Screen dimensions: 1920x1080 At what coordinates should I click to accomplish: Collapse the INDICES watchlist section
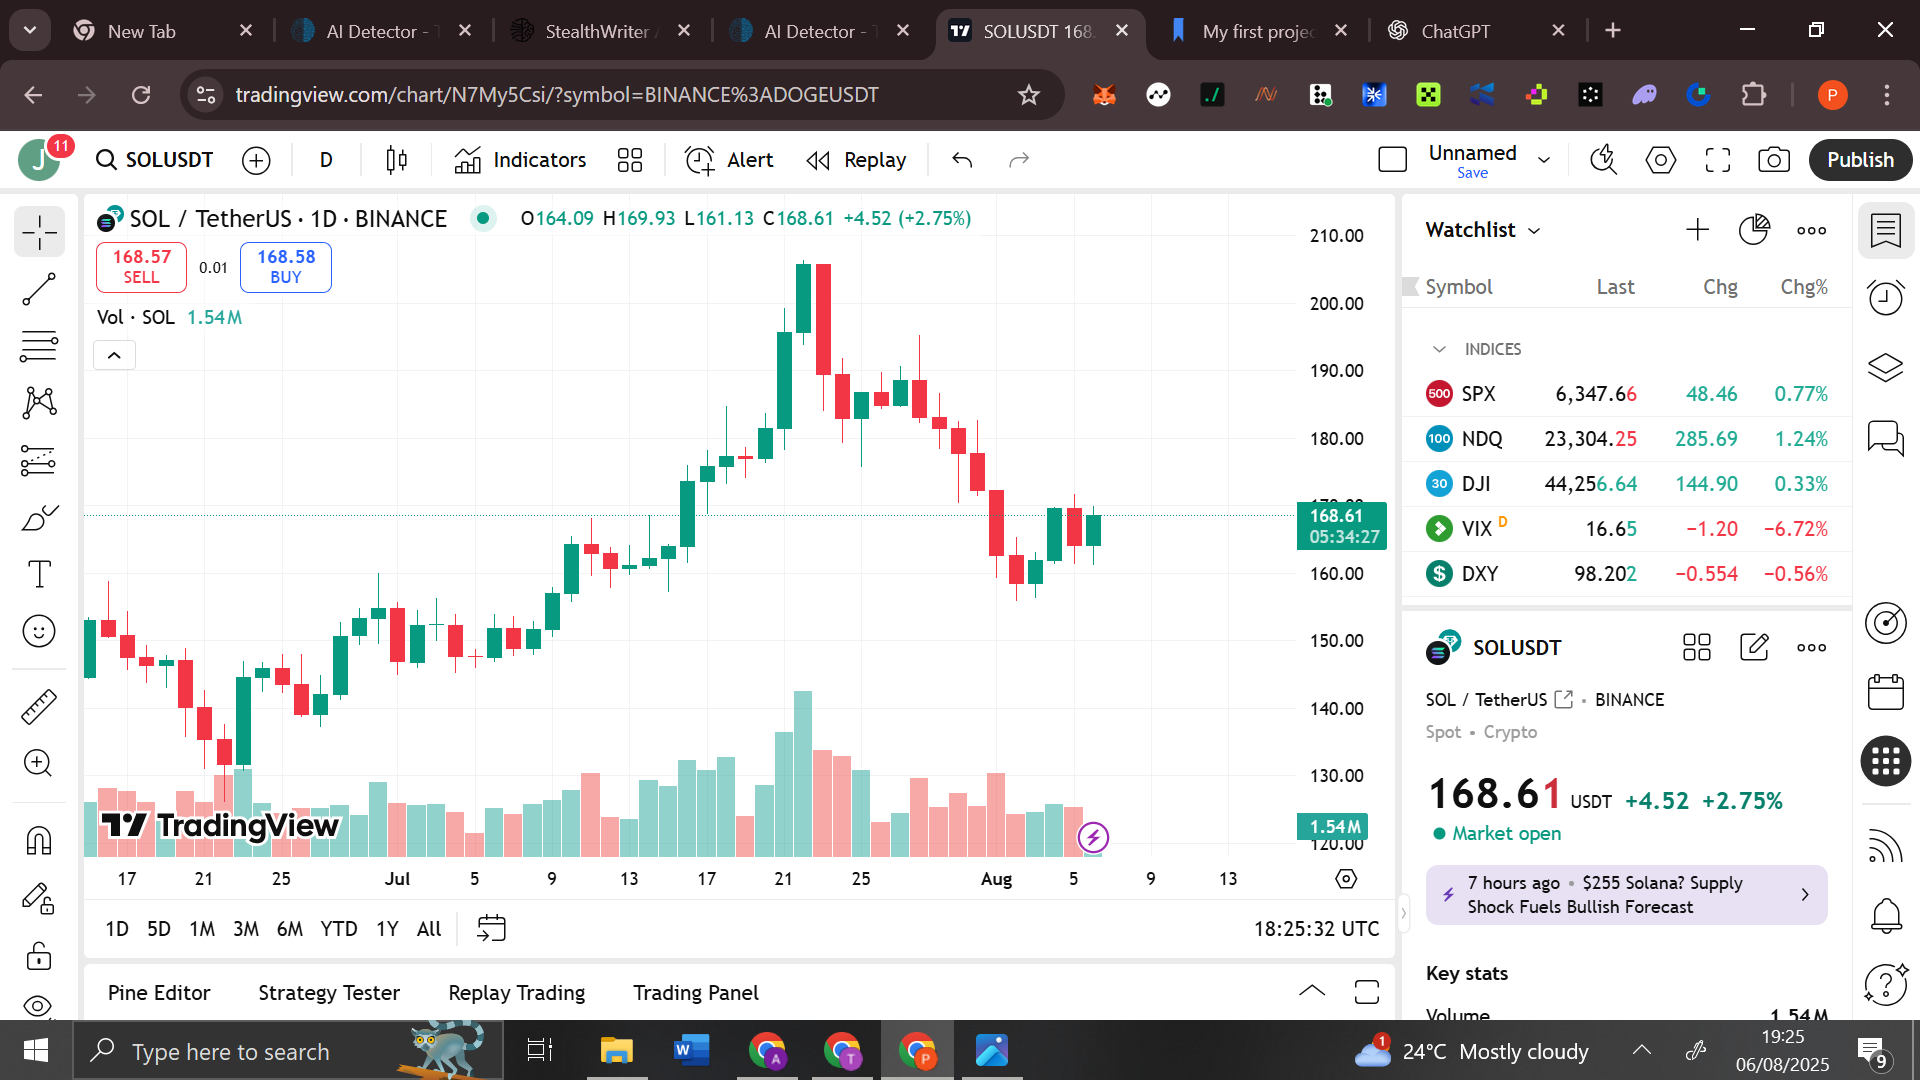pos(1439,349)
